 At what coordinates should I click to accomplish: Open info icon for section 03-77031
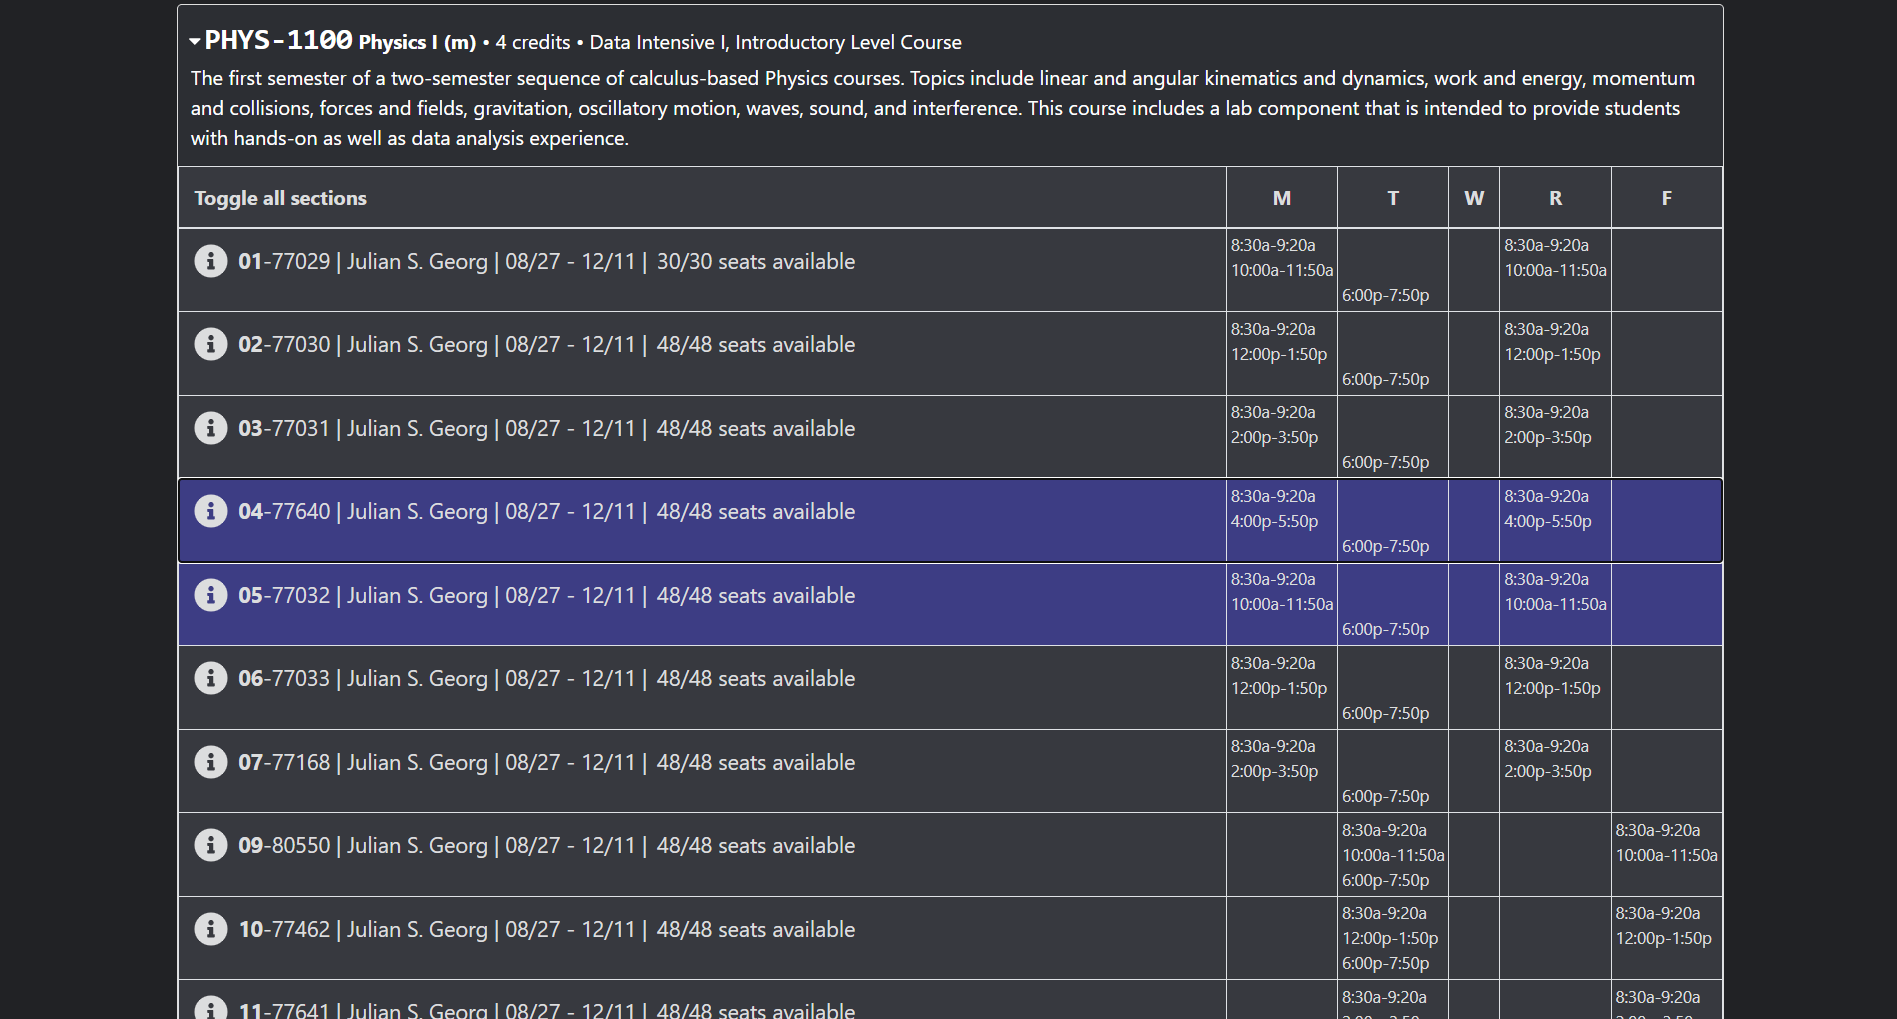tap(210, 428)
